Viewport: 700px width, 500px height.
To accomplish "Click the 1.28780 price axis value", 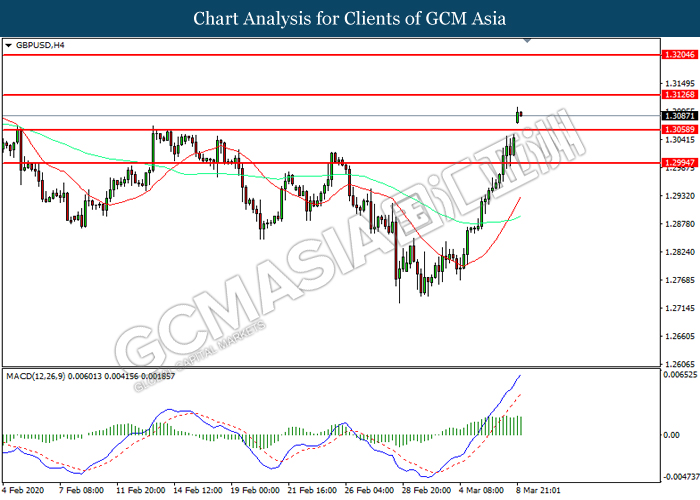I will (680, 224).
